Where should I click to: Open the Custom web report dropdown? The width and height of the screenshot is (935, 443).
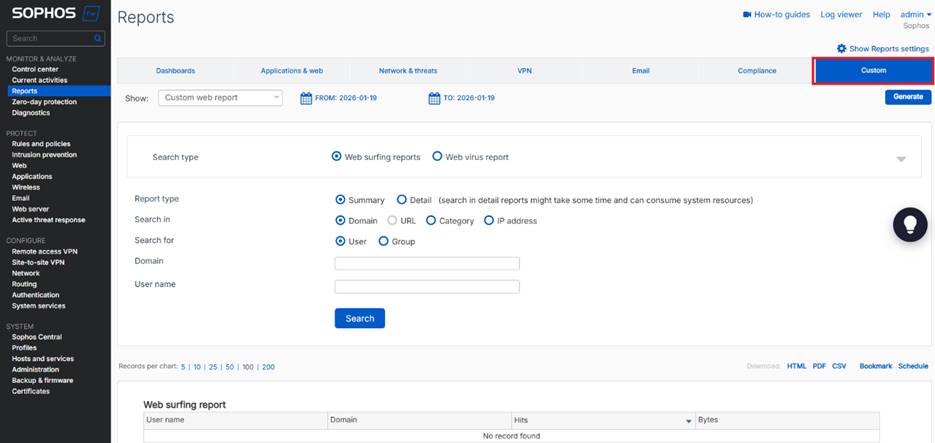pyautogui.click(x=220, y=98)
